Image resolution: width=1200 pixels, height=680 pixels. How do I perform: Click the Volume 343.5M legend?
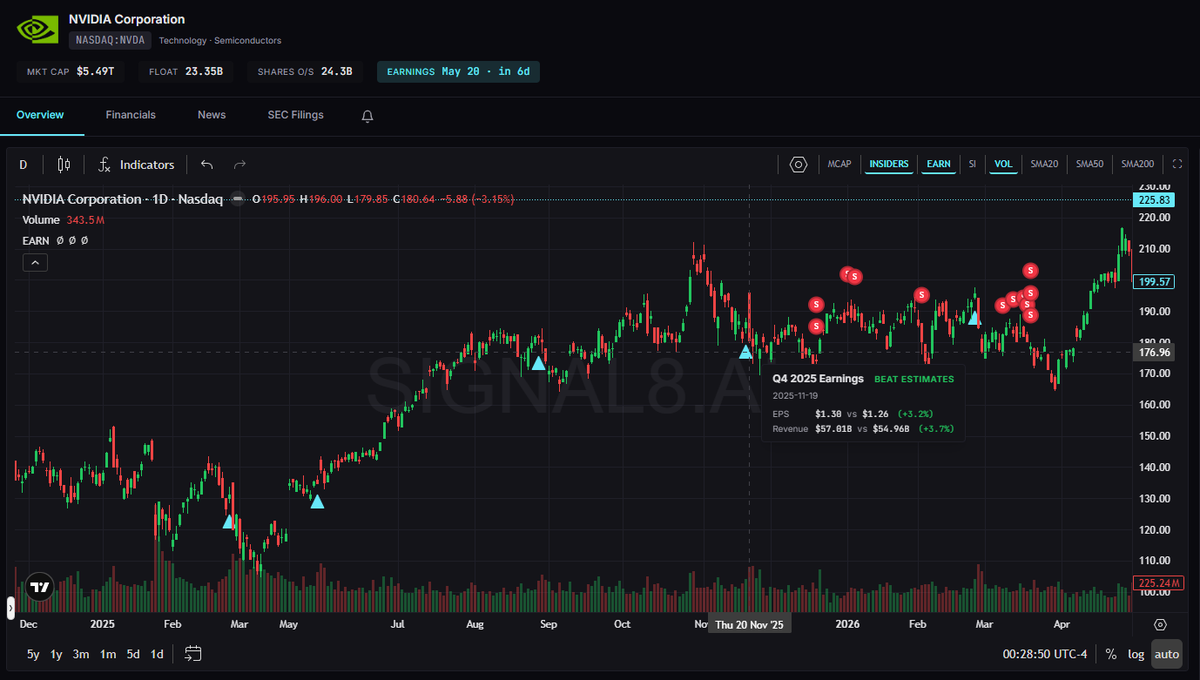coord(64,219)
